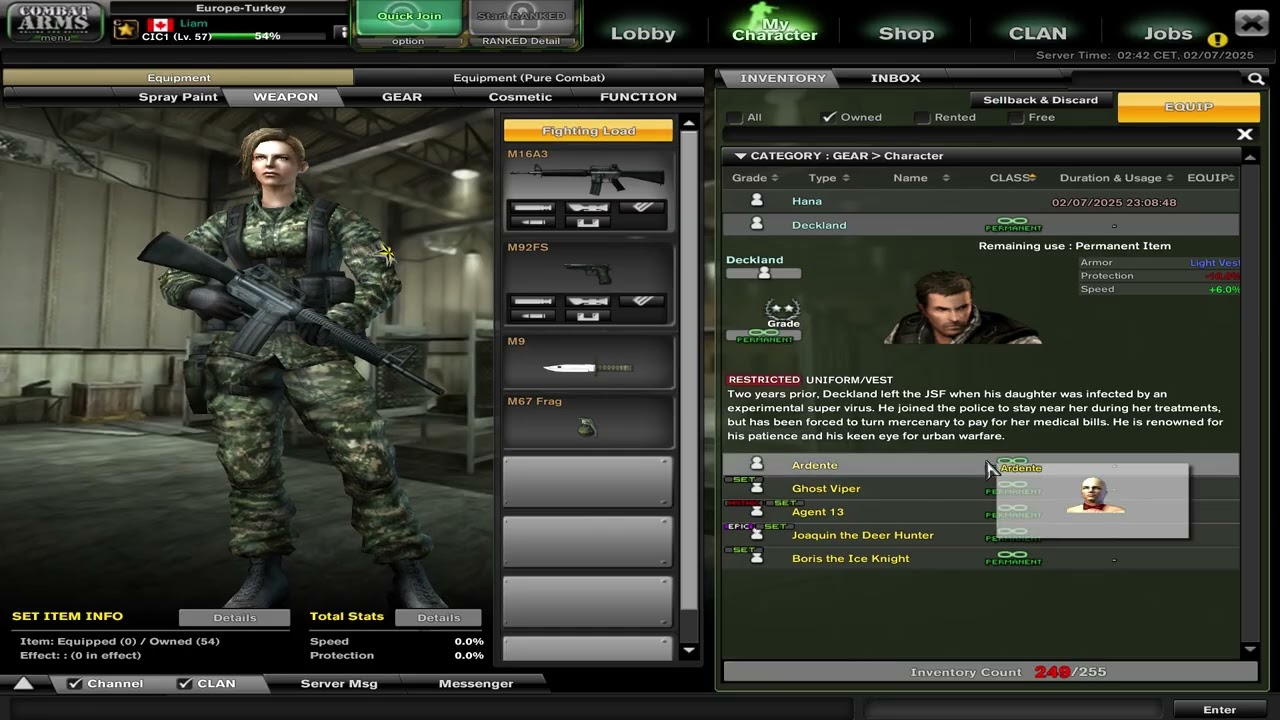Click the Canada flag beside Liam

(x=160, y=24)
